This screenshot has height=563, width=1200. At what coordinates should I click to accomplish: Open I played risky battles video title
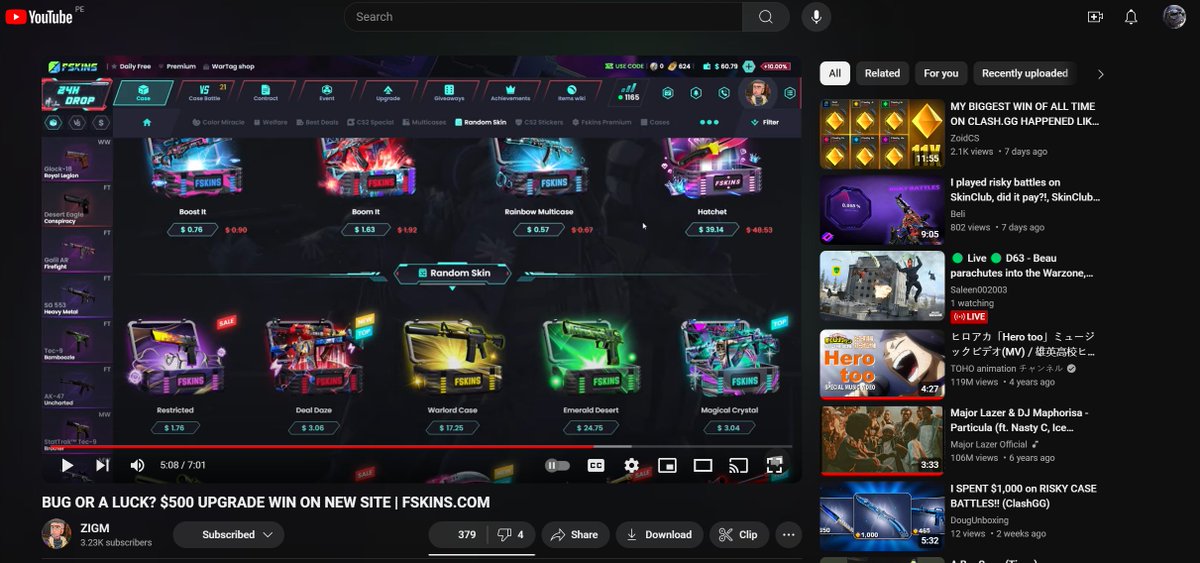tap(1023, 190)
